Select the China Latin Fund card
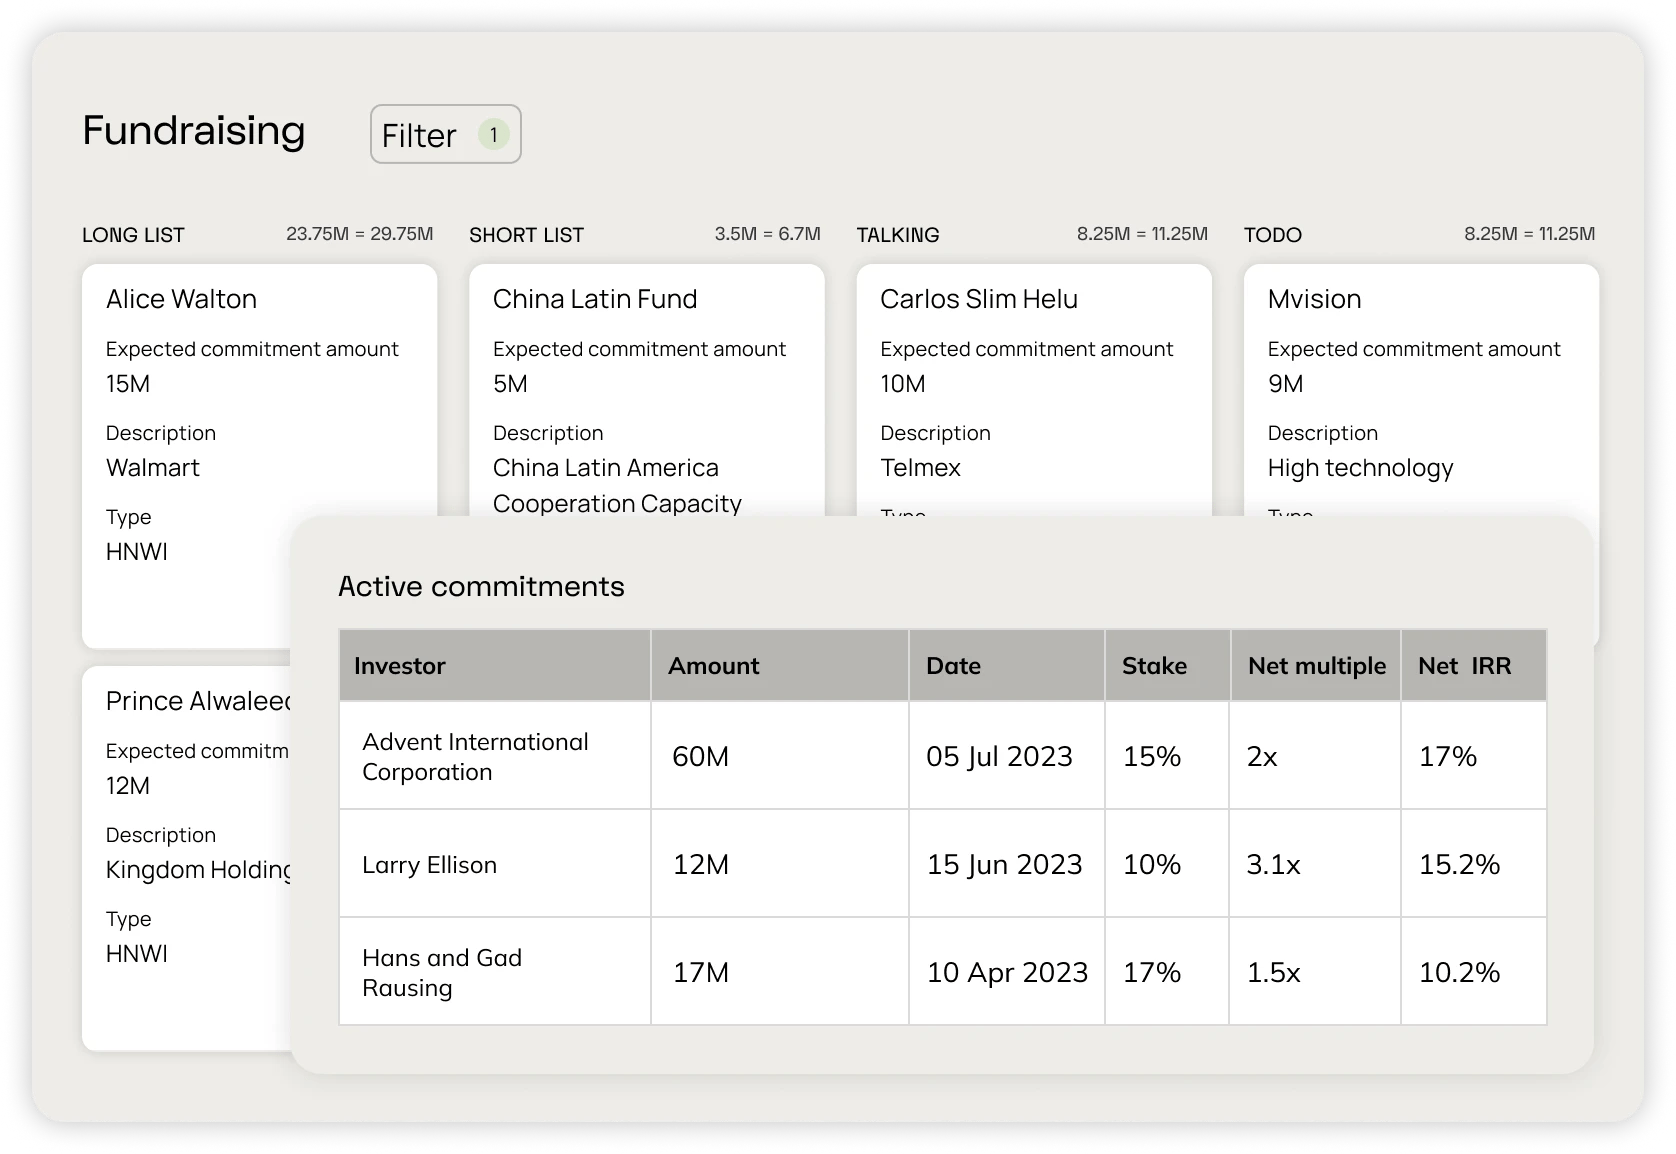This screenshot has width=1676, height=1154. (594, 299)
